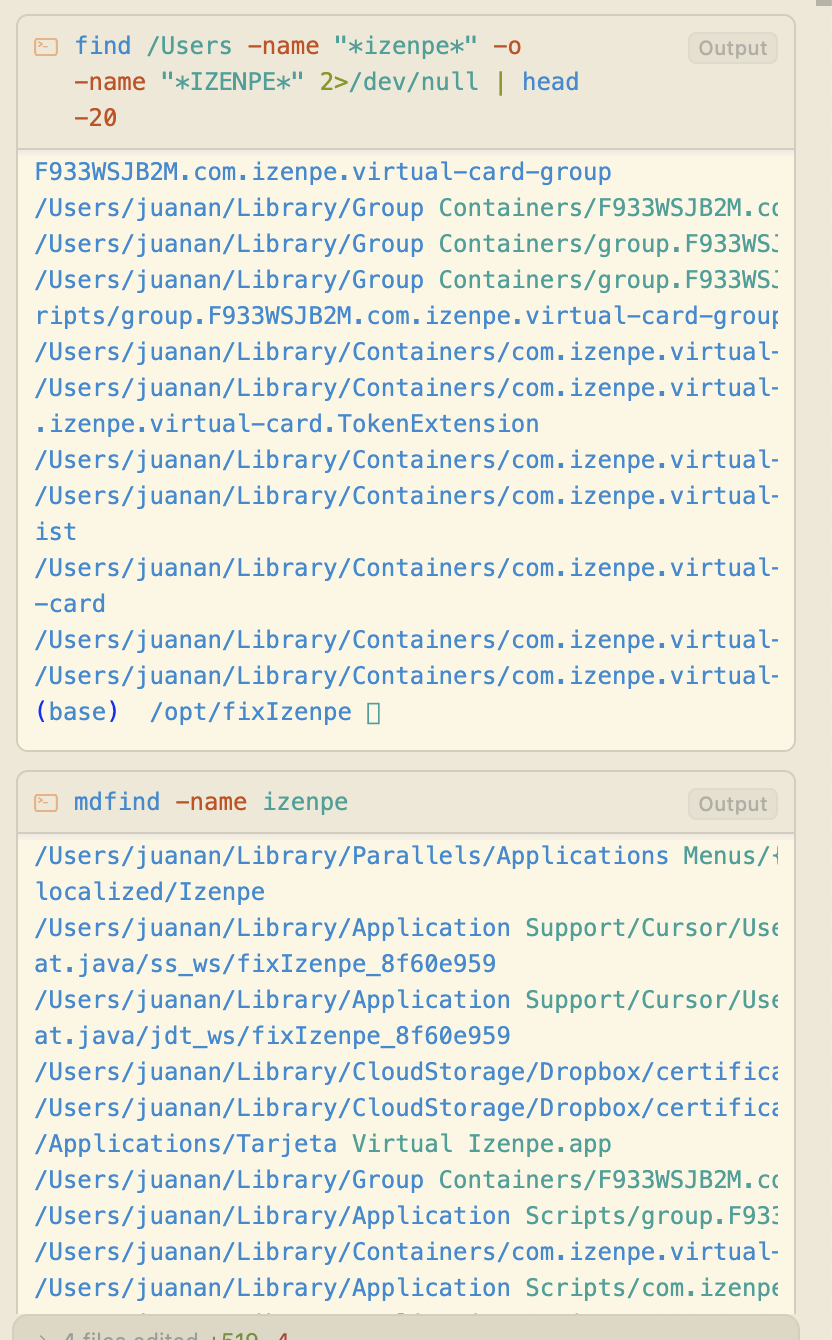Toggle output visibility for the mdfind command block

coord(732,804)
